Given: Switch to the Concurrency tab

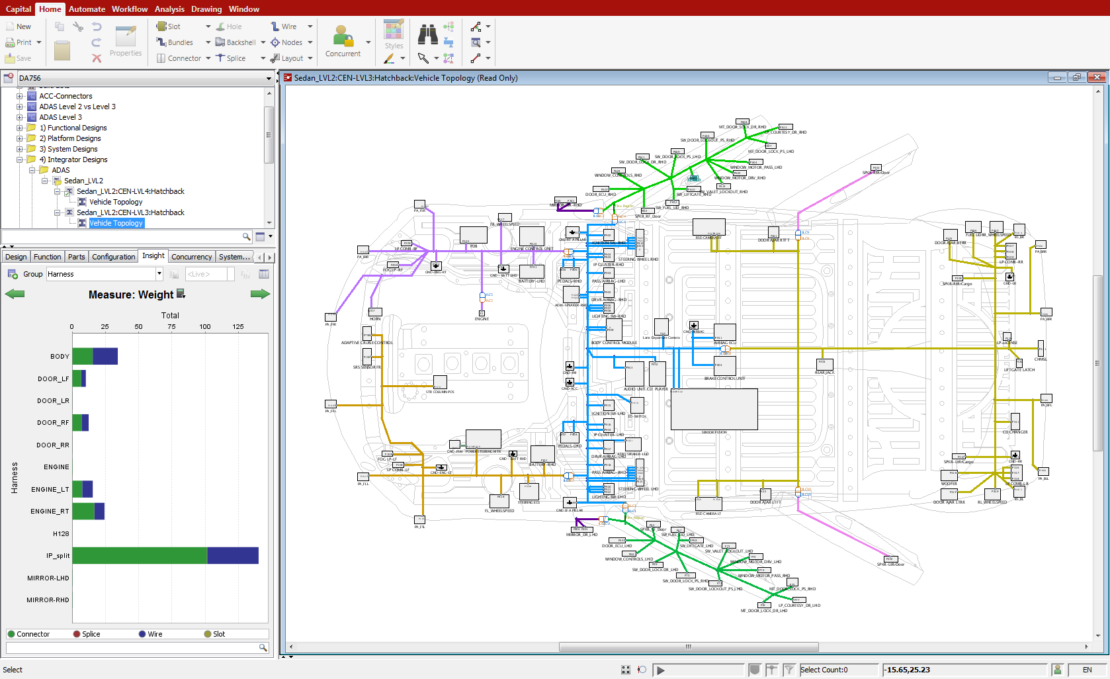Looking at the screenshot, I should [191, 256].
